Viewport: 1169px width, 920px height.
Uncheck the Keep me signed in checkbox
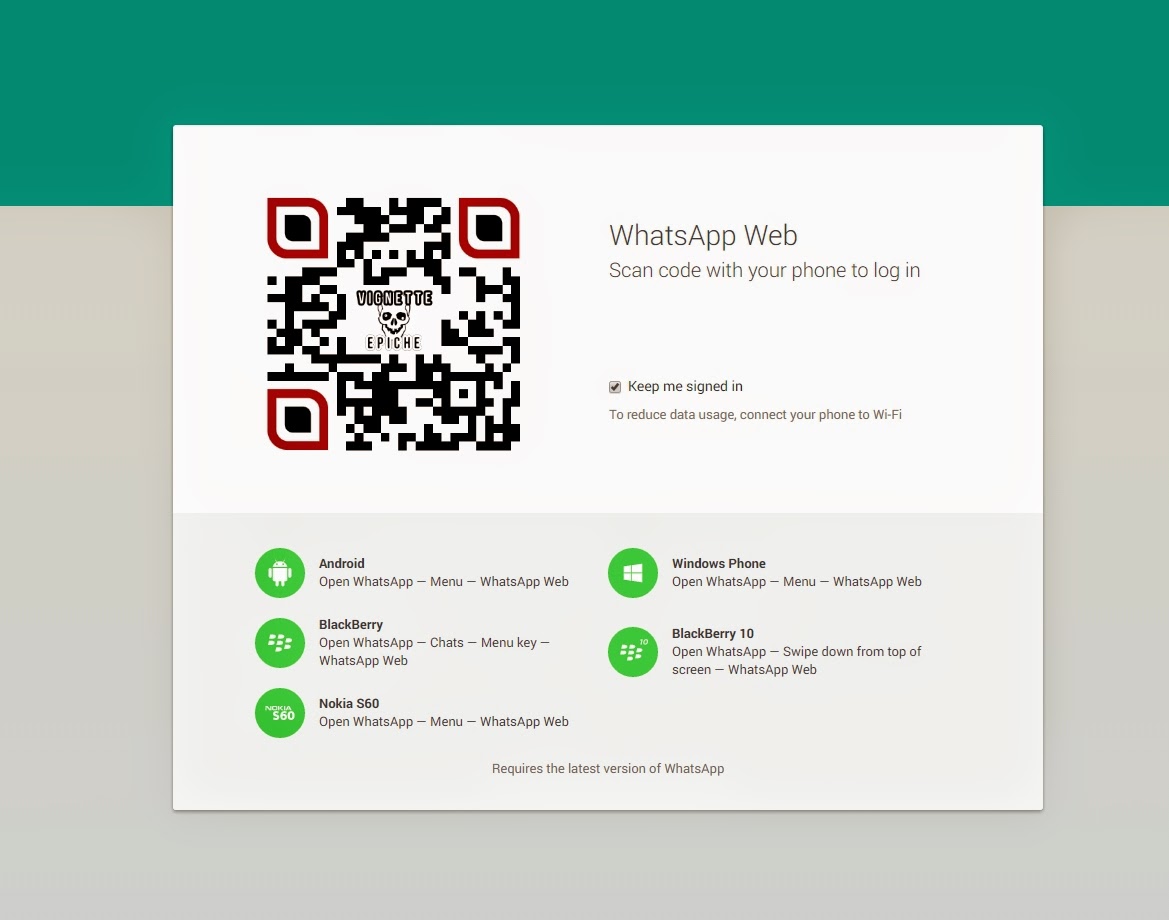click(615, 387)
